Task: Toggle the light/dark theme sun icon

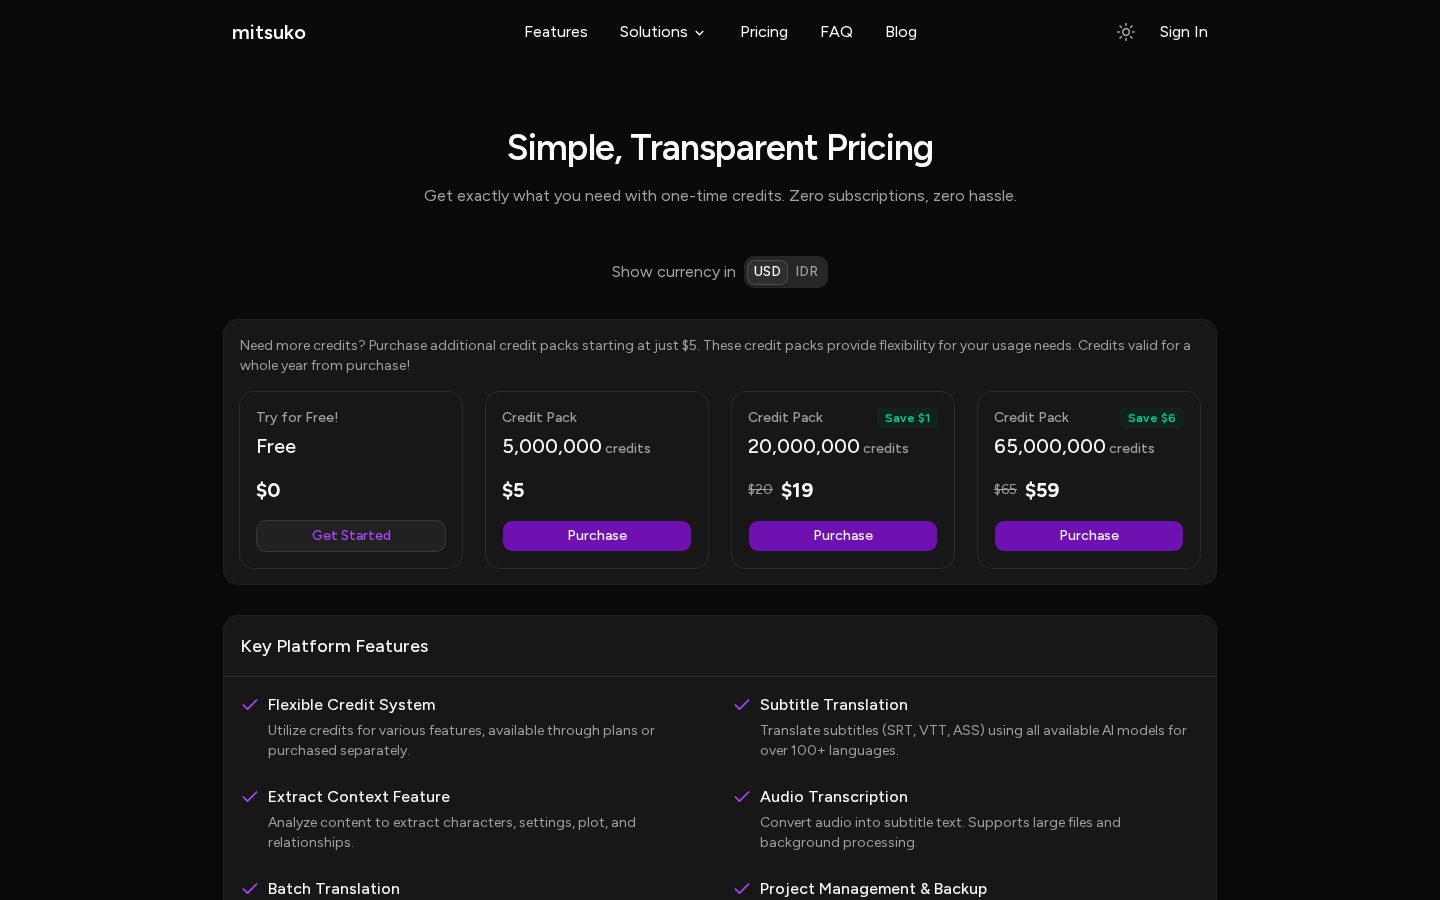Action: pos(1126,32)
